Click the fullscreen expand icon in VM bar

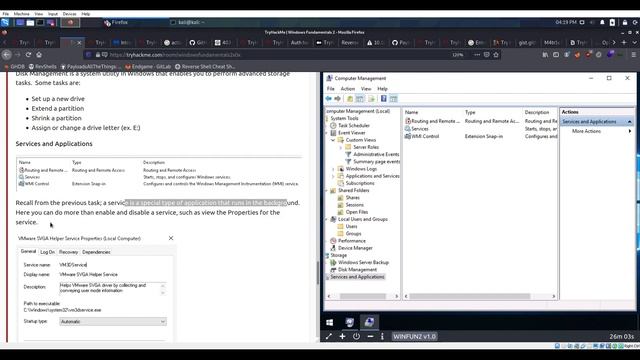click(329, 336)
